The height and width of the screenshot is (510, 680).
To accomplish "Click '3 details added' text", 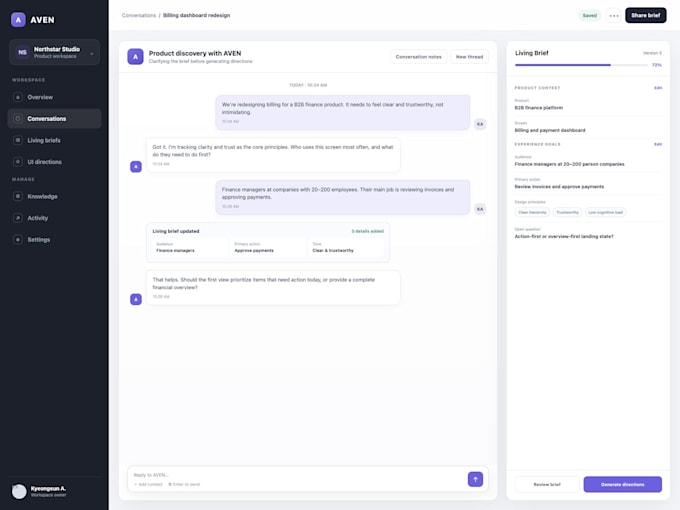I will 367,232.
